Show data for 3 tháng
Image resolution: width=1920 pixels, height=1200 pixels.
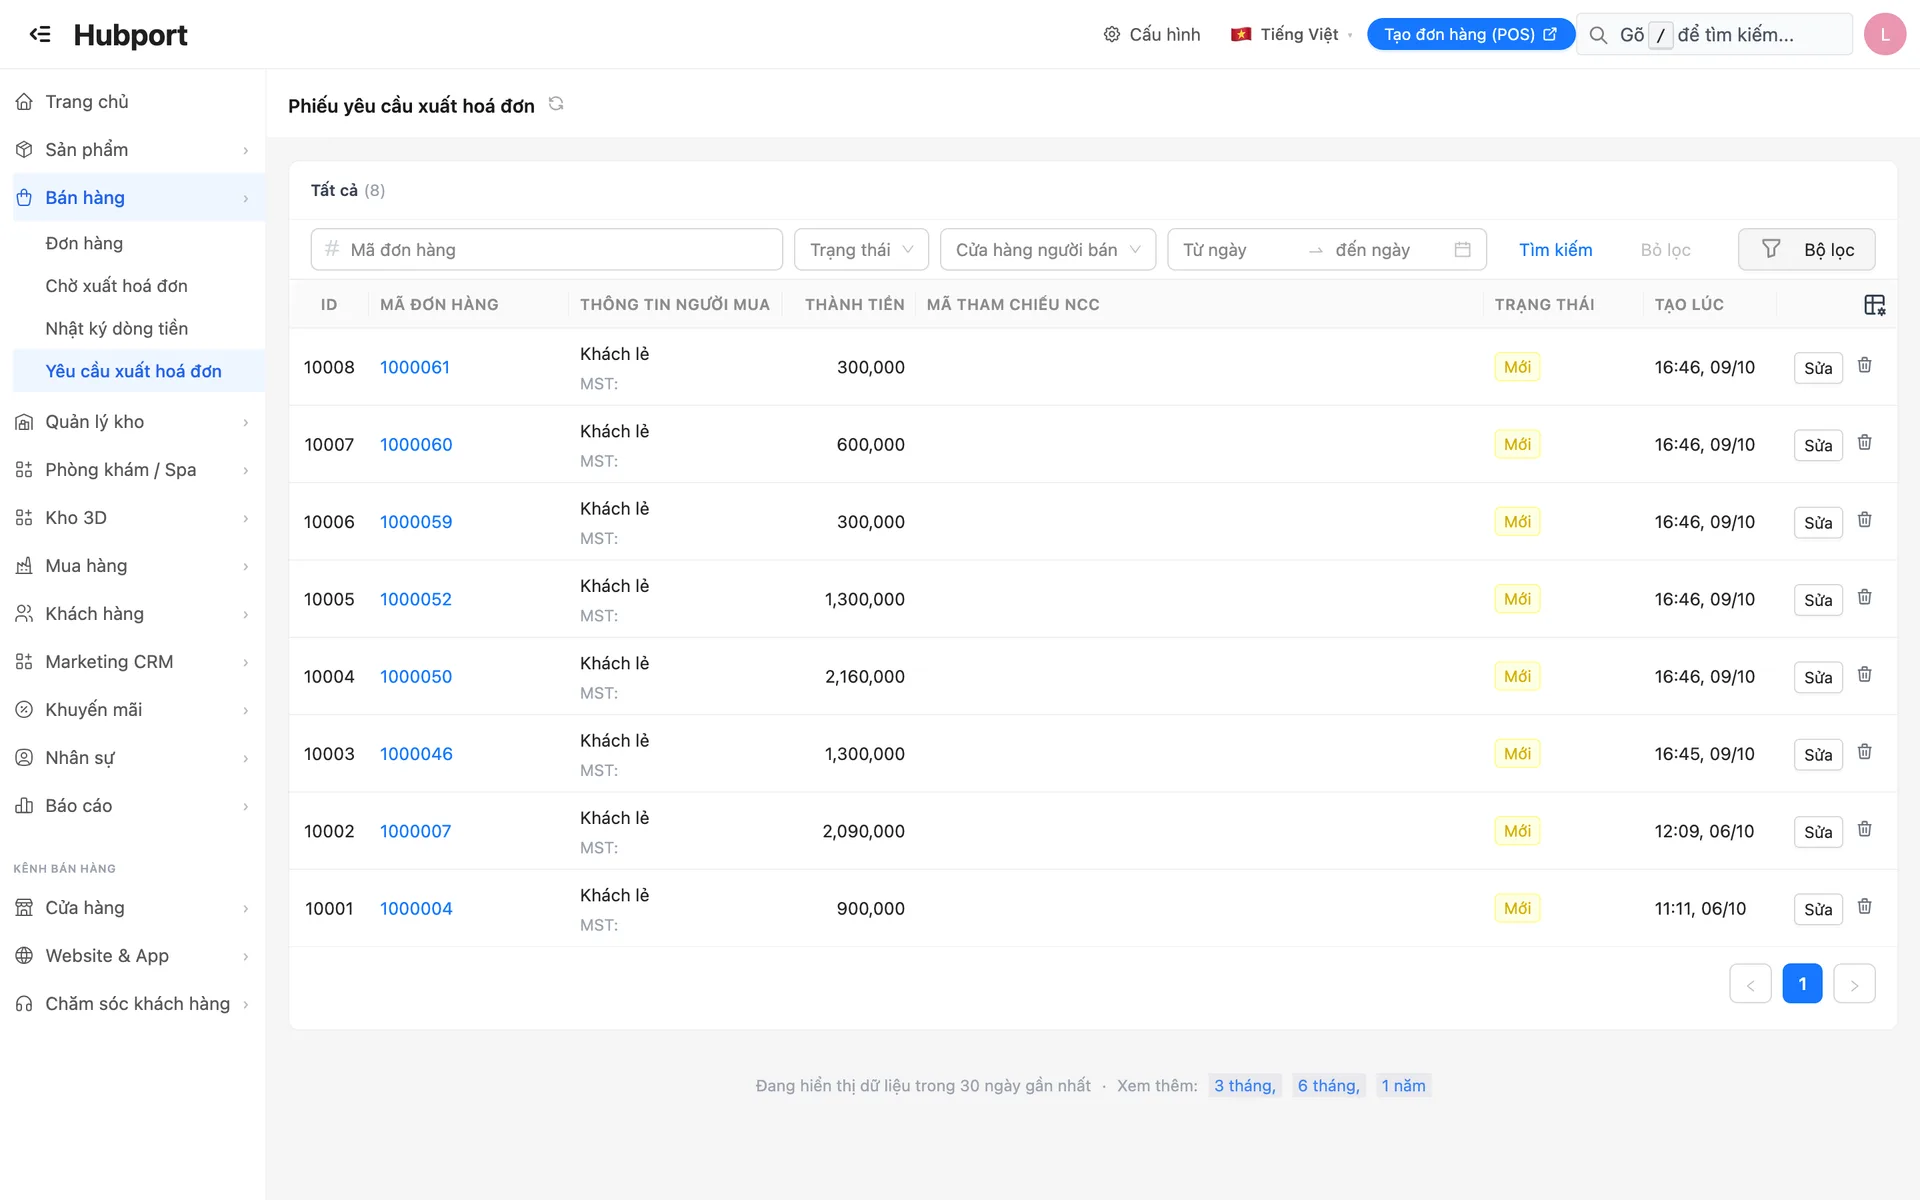coord(1245,1086)
